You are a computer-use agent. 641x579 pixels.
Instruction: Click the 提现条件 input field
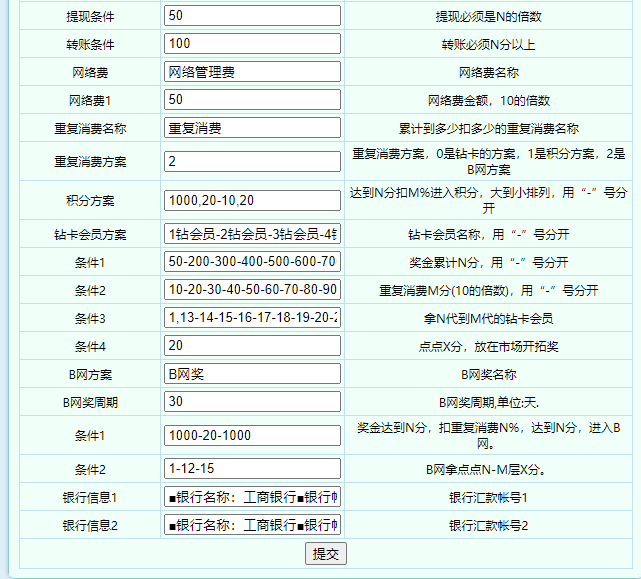point(252,16)
